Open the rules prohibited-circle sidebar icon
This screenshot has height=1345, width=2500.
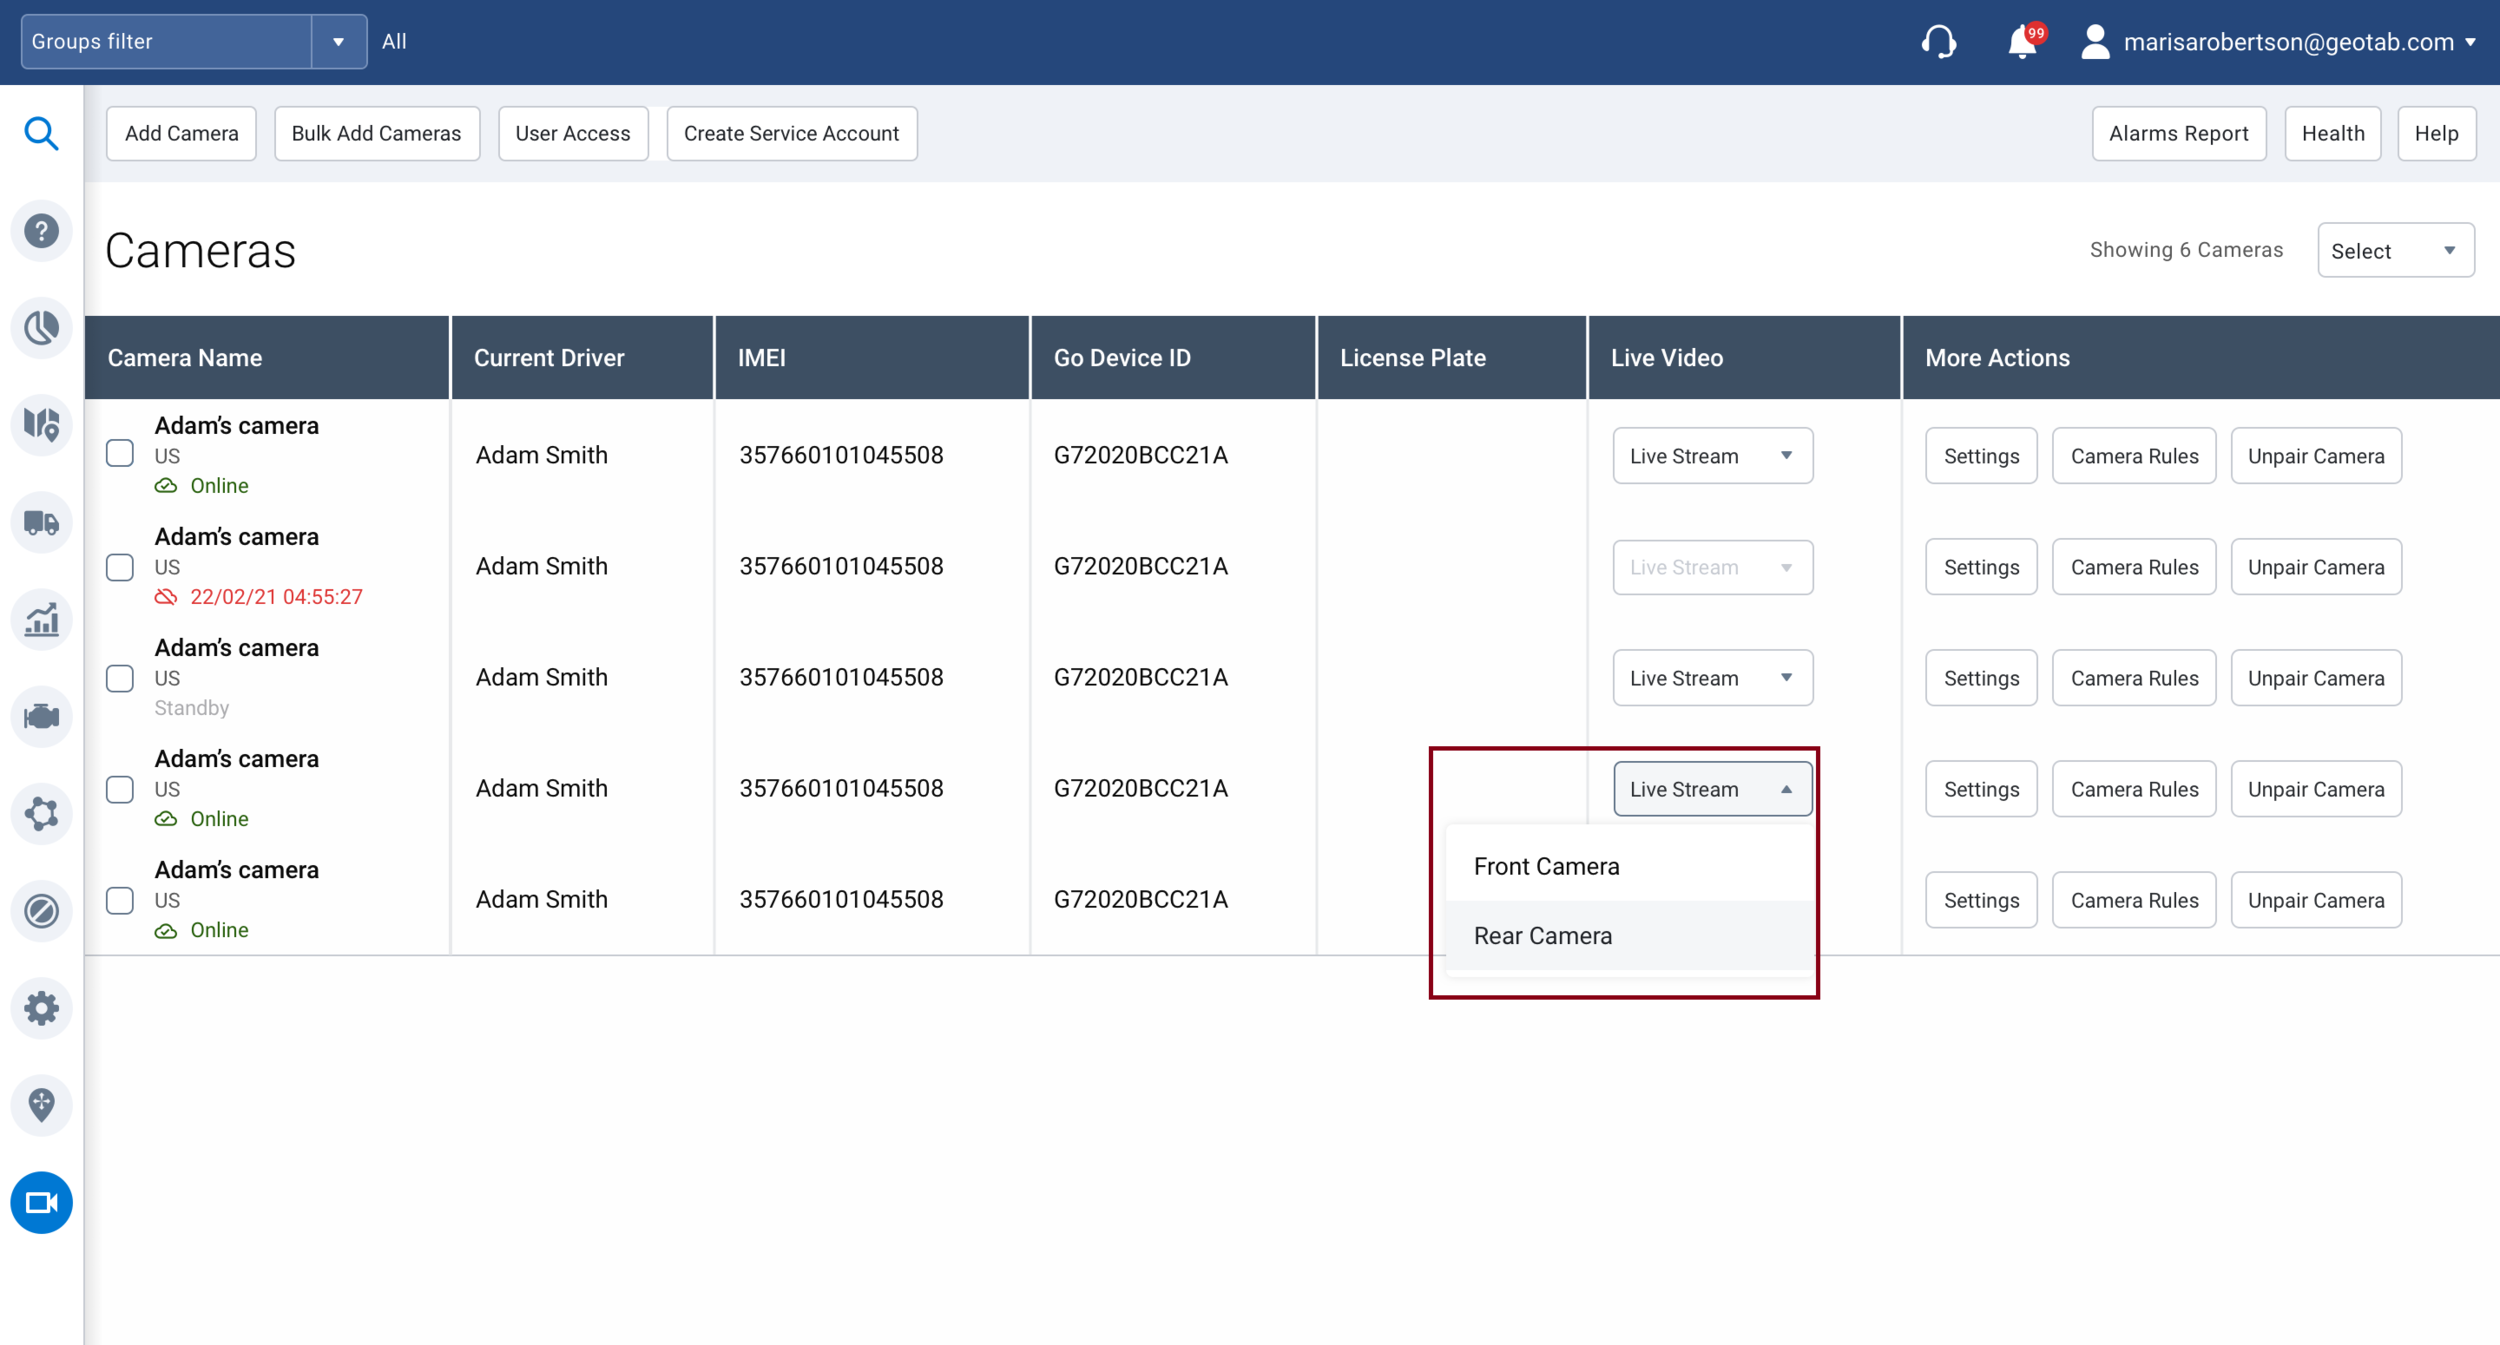(41, 911)
